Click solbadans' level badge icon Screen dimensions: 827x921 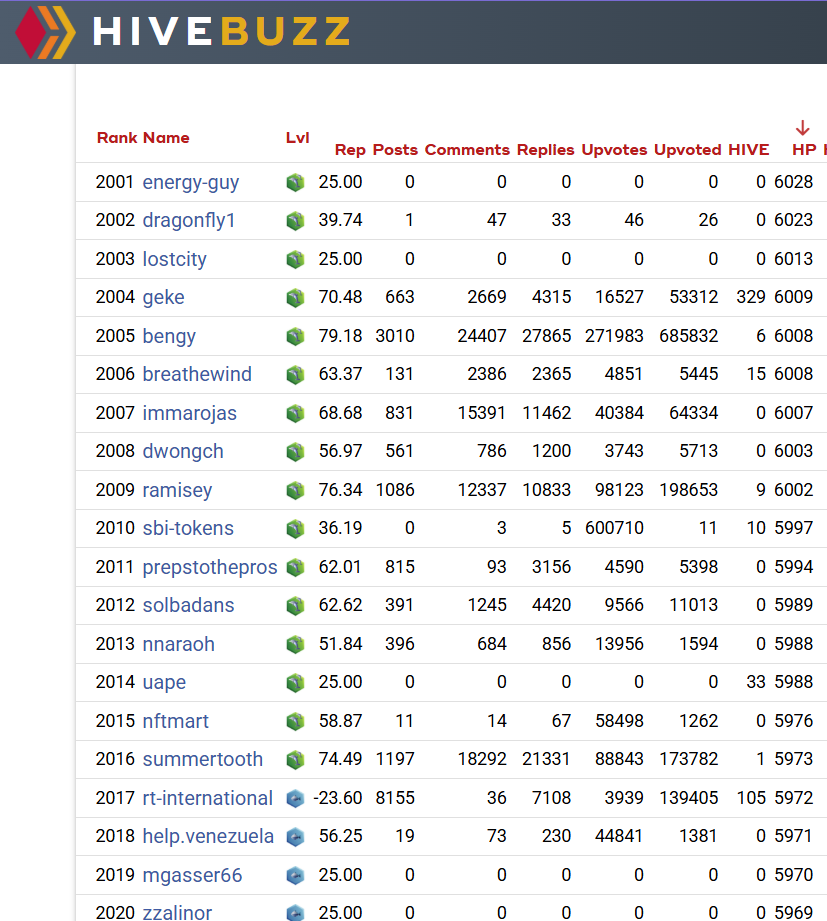295,606
